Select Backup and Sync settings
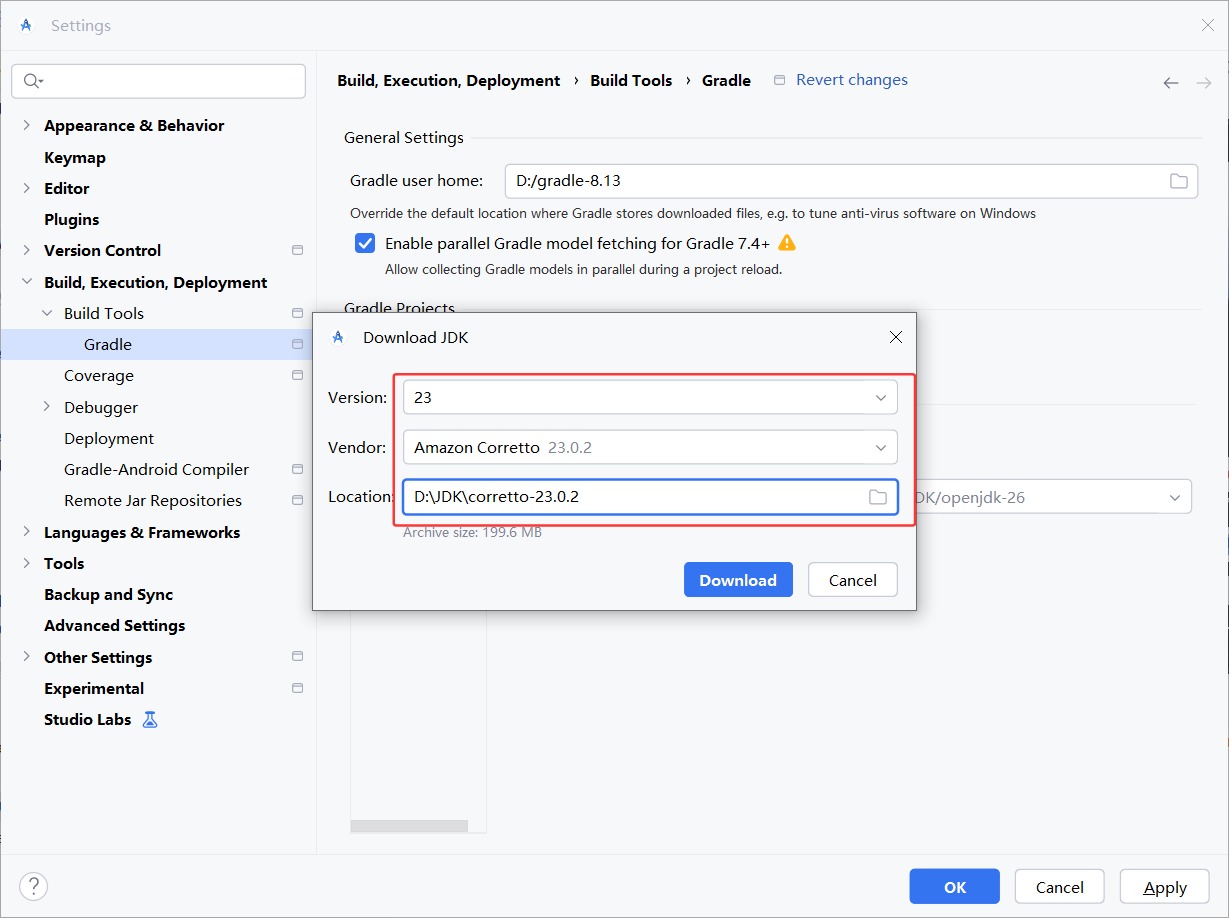The width and height of the screenshot is (1229, 918). pos(109,594)
